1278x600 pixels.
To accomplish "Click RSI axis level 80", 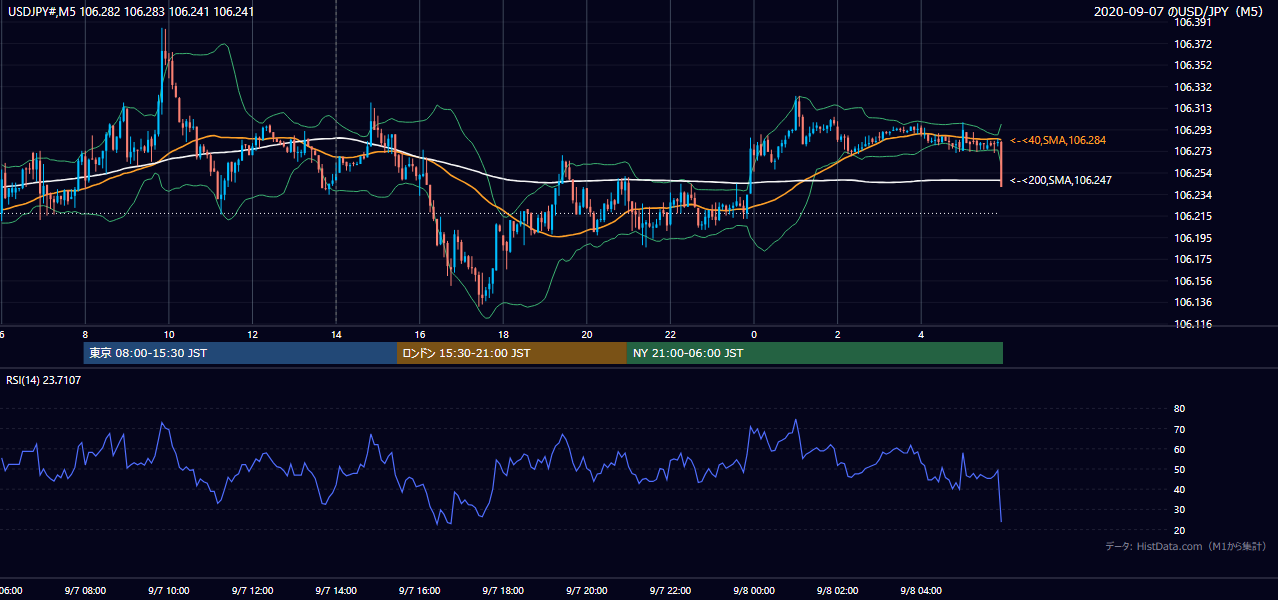I will [x=1179, y=409].
